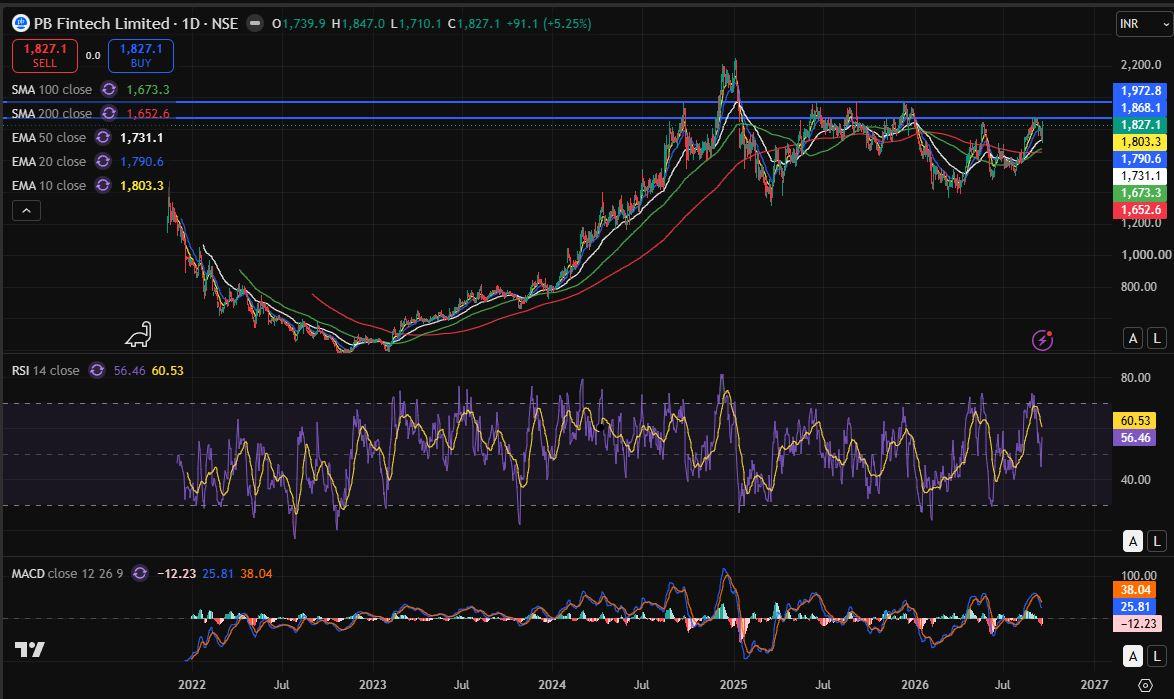Click the 2024 label on time axis
Image resolution: width=1174 pixels, height=699 pixels.
tap(553, 685)
